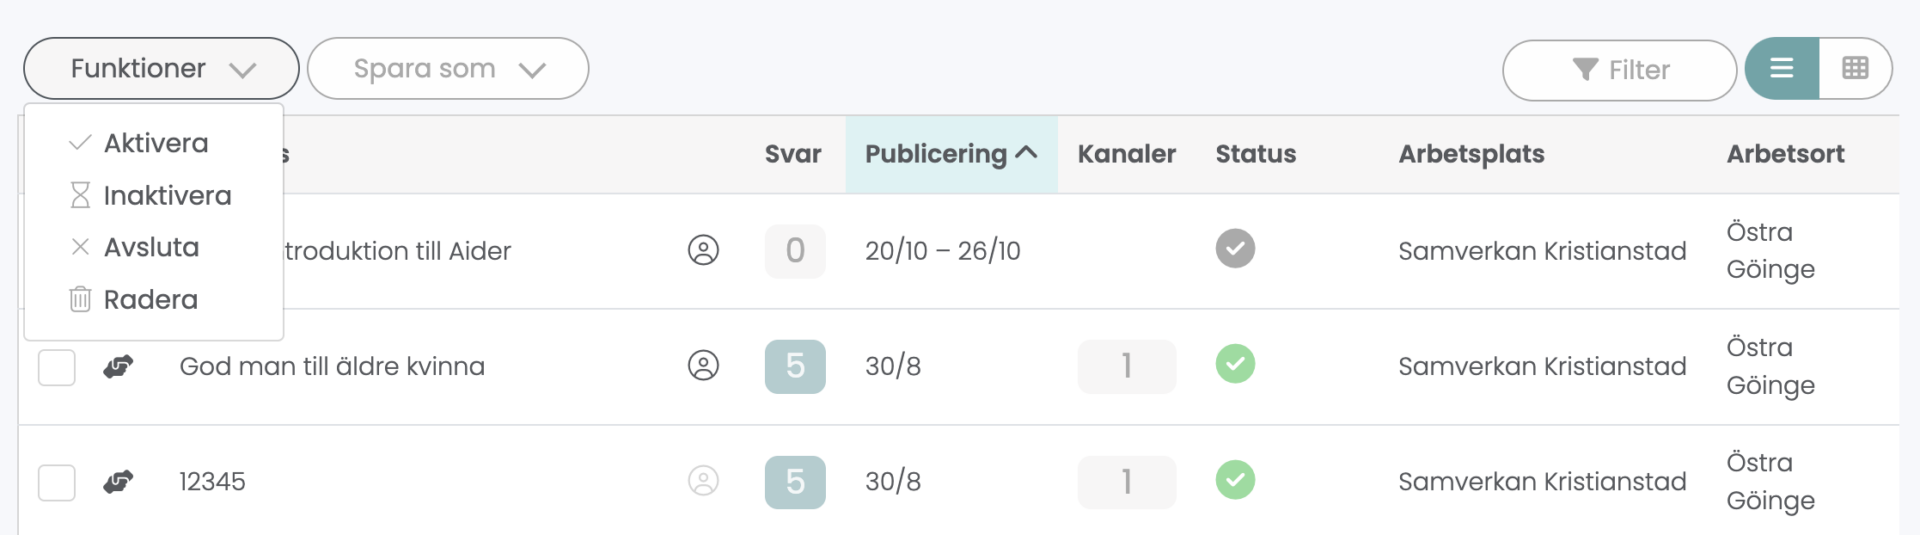Screen dimensions: 1920x535
Task: Click green status checkmark in 12345 row
Action: [x=1236, y=479]
